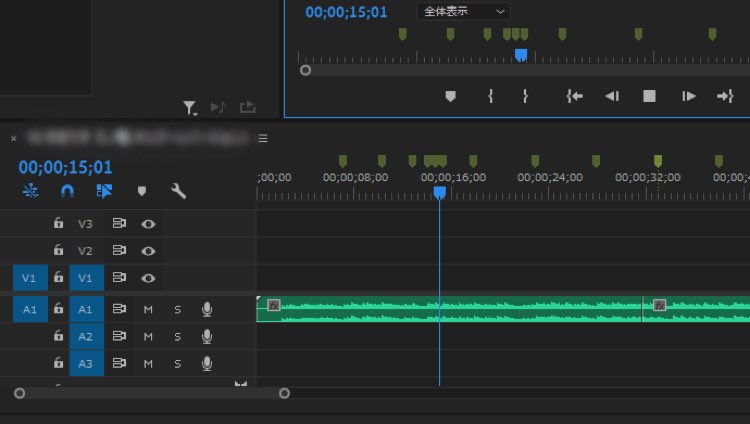Hide track V1 output with eye
The height and width of the screenshot is (424, 750).
coord(148,278)
